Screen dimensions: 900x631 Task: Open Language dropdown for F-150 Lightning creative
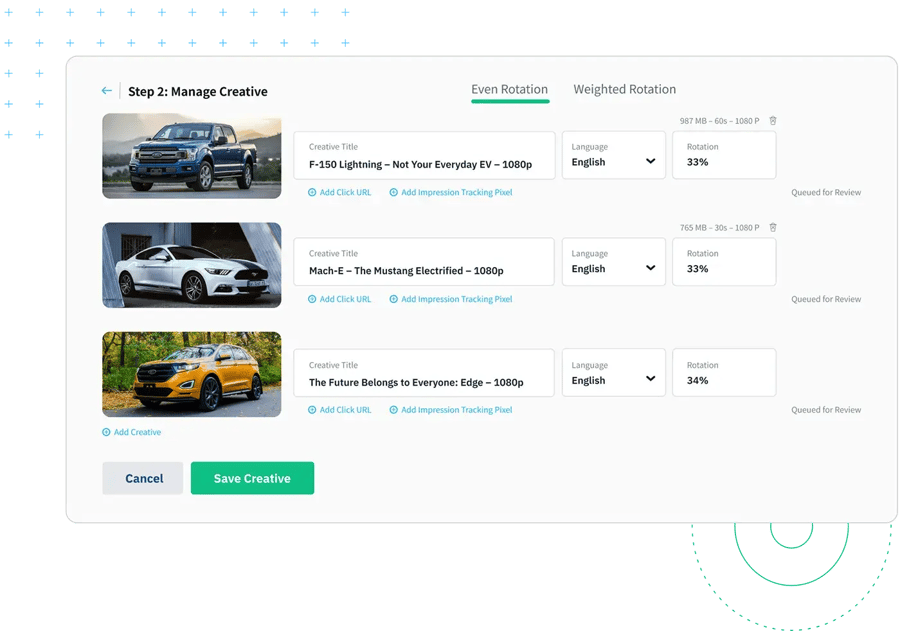614,155
